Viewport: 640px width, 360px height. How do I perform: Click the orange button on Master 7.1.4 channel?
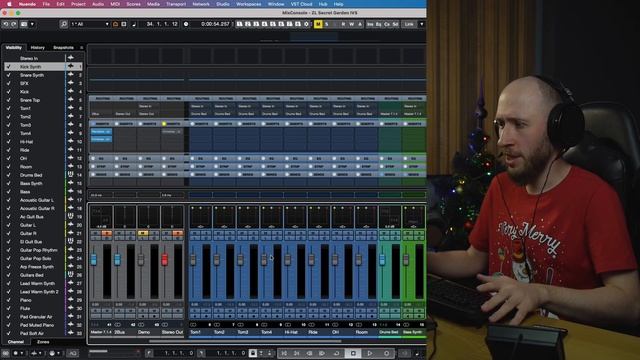click(x=107, y=233)
